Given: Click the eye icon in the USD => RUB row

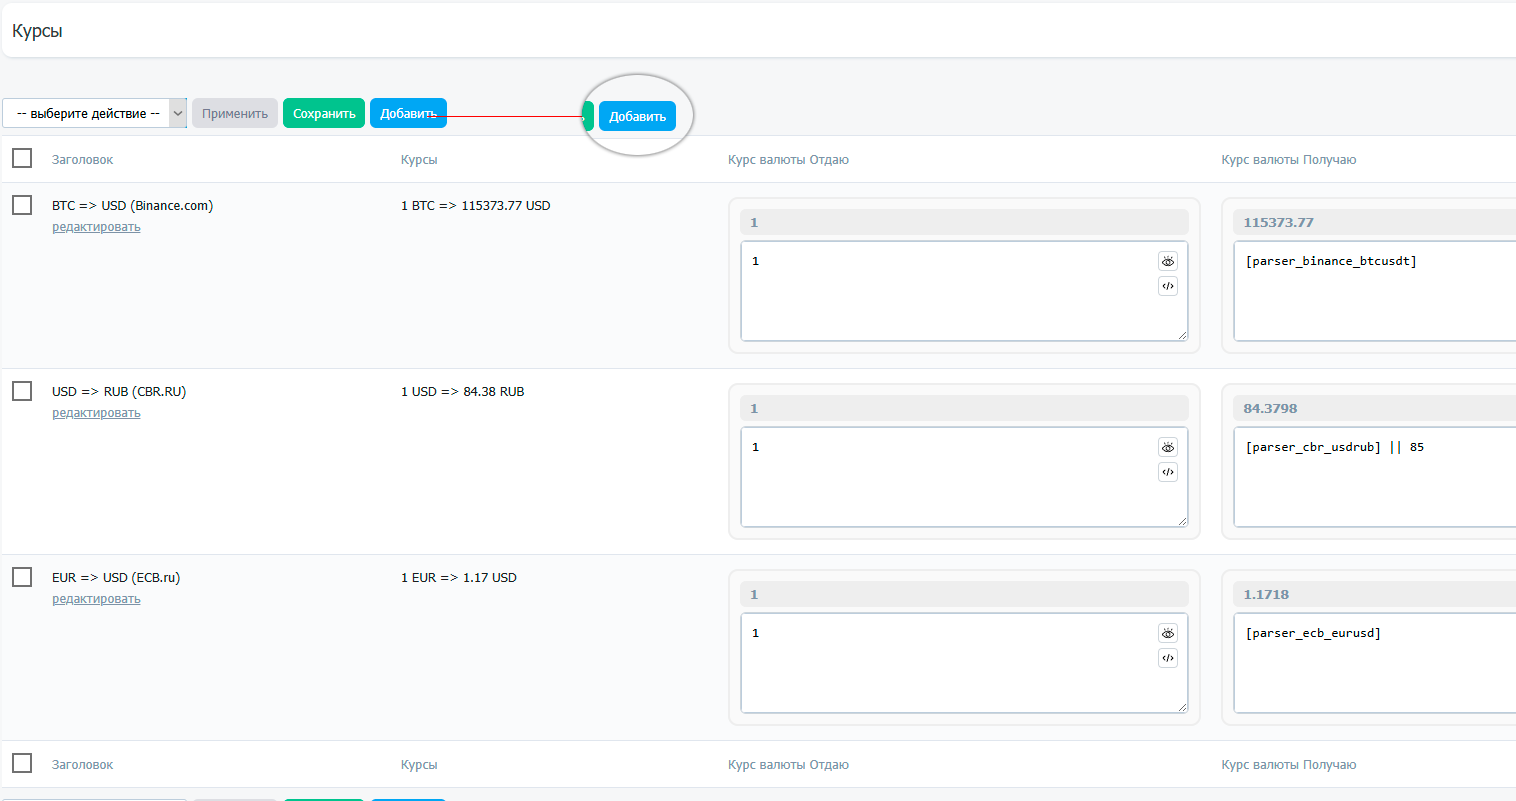Looking at the screenshot, I should pos(1167,447).
